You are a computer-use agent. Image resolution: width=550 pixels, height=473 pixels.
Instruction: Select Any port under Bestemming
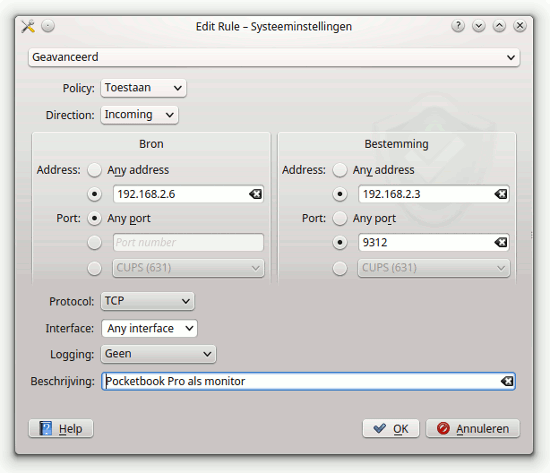340,218
